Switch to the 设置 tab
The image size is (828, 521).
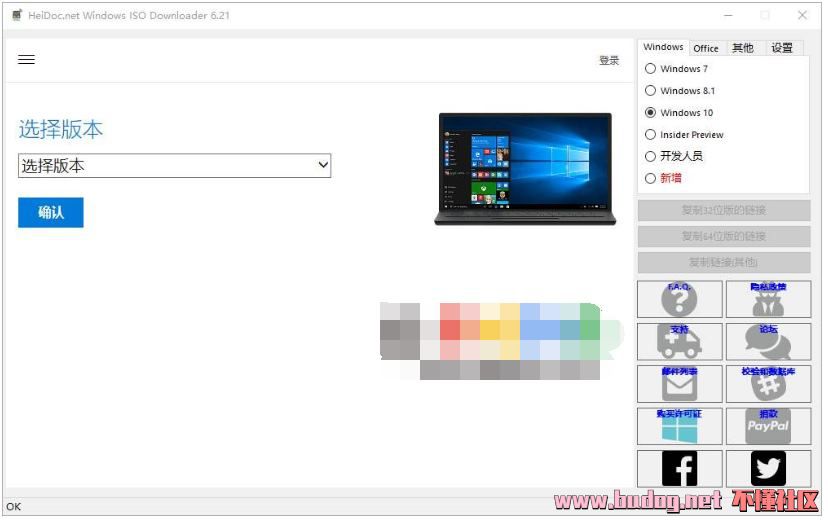(786, 49)
